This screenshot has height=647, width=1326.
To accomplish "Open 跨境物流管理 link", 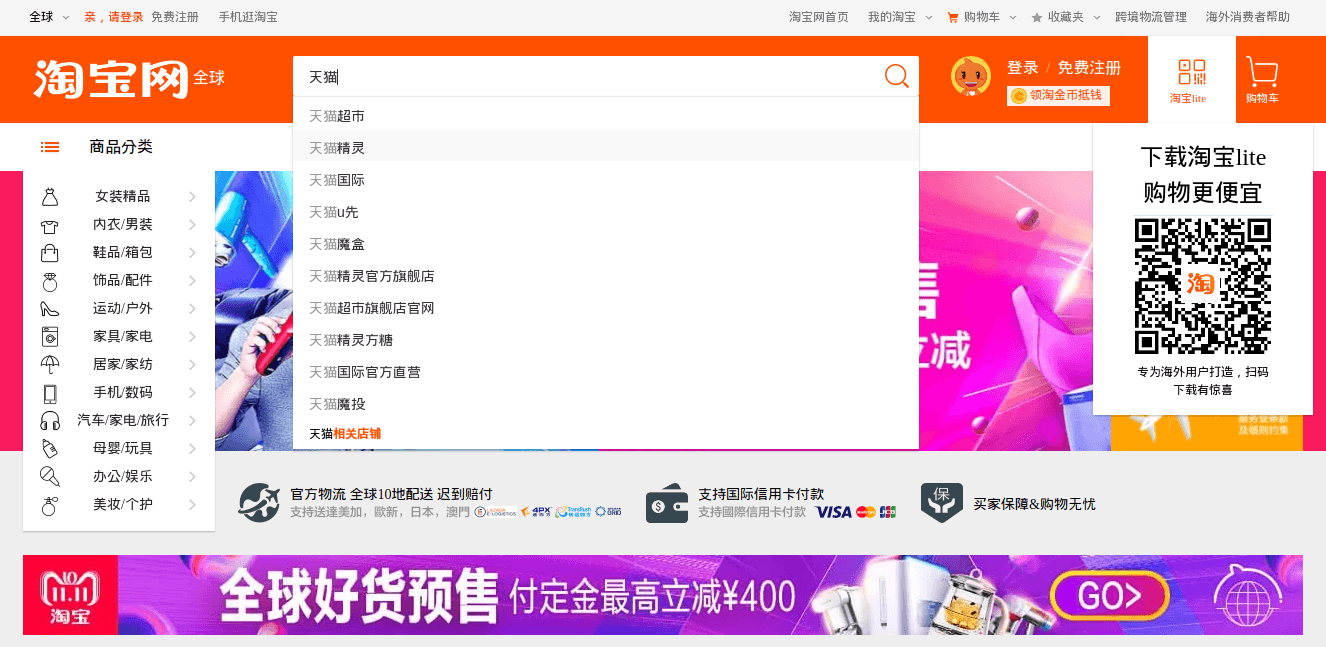I will (1151, 17).
